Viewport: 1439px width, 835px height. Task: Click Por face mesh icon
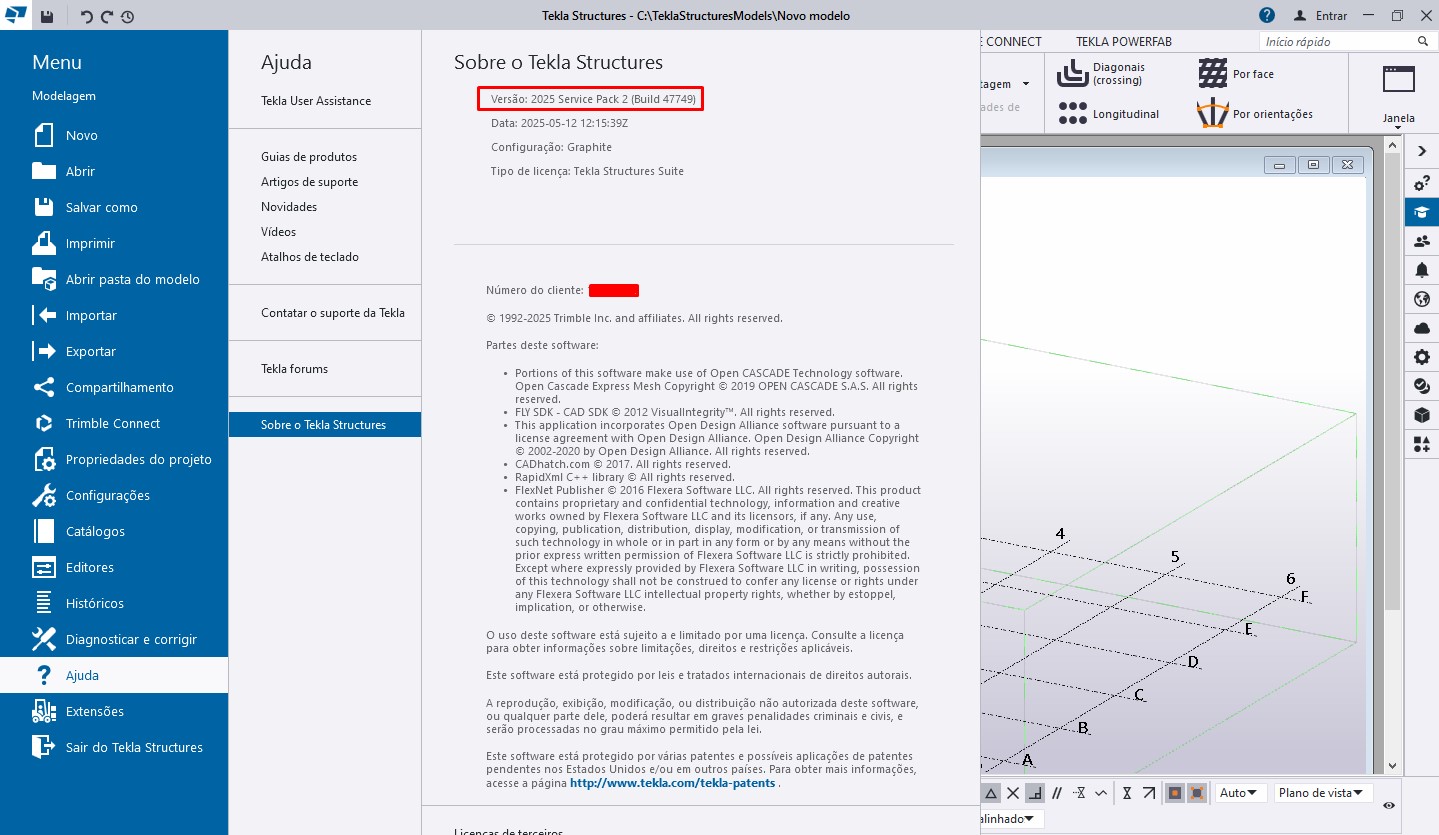pyautogui.click(x=1213, y=73)
